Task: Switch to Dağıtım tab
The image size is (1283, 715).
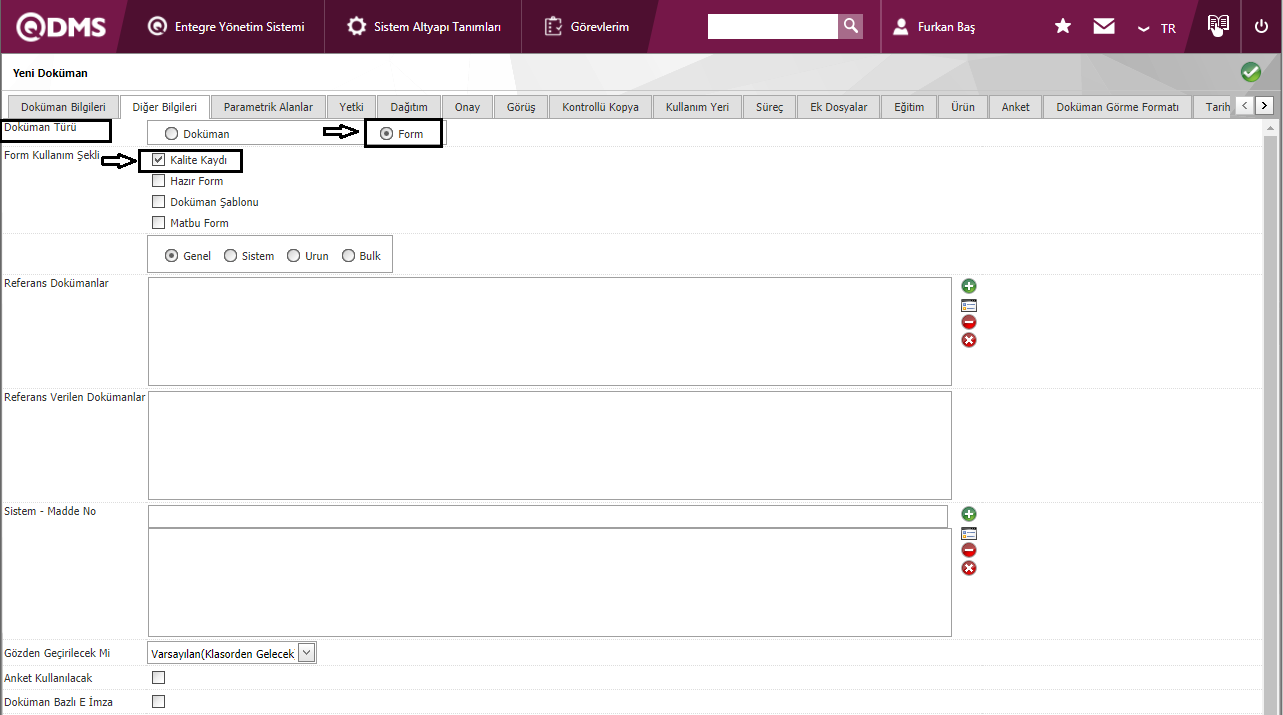Action: pos(409,107)
